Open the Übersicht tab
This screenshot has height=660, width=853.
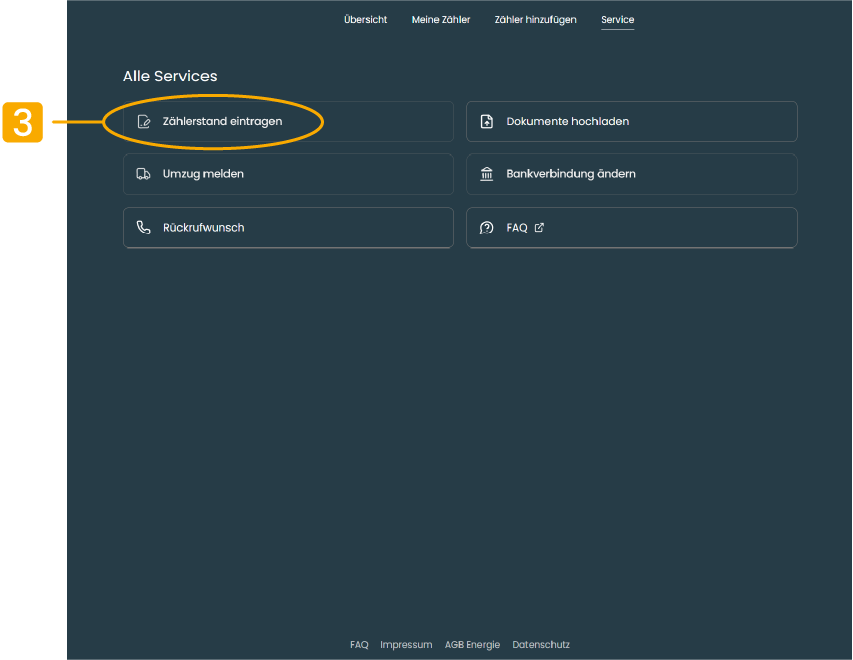coord(365,20)
